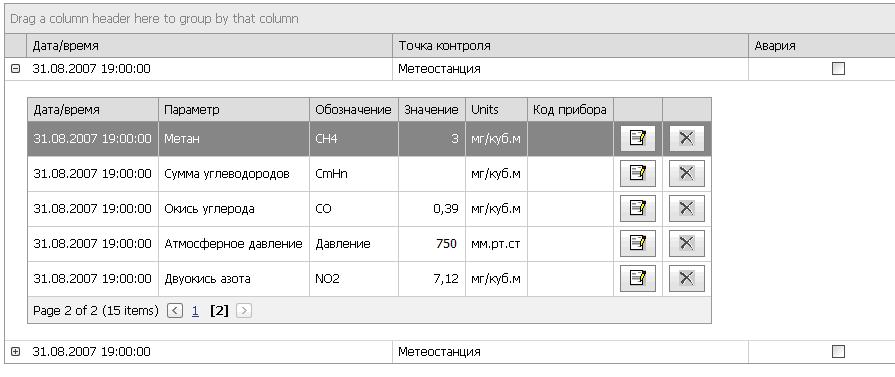Delete the Атмосферное давление row

click(x=687, y=243)
